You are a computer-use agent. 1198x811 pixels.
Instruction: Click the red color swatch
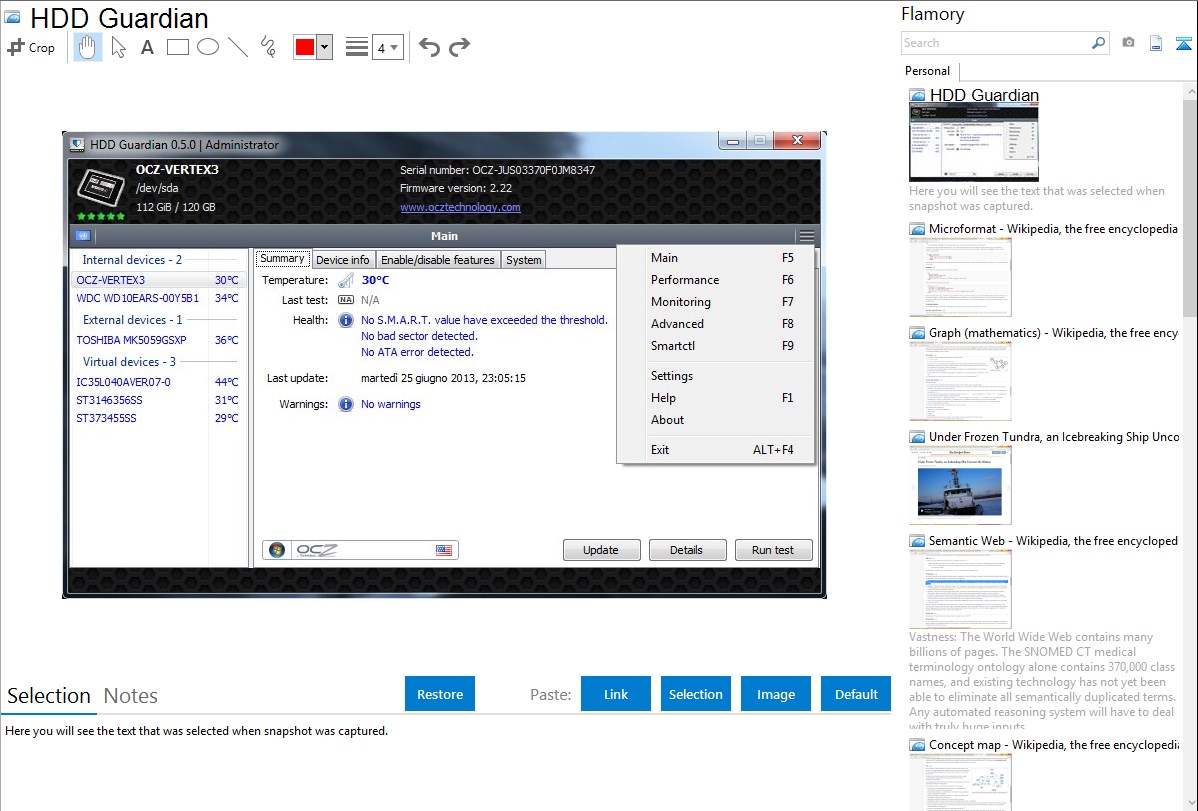[x=304, y=47]
